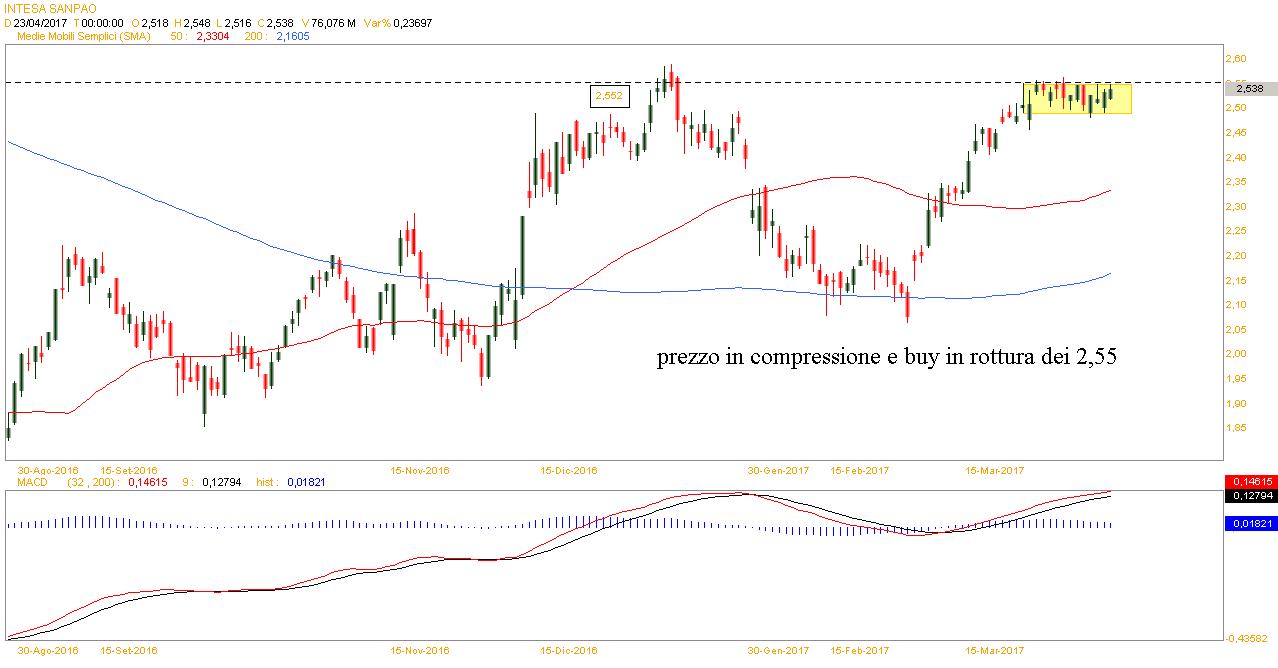1278x668 pixels.
Task: Click 15-Feb-2017 on the price chart date axis
Action: (859, 469)
